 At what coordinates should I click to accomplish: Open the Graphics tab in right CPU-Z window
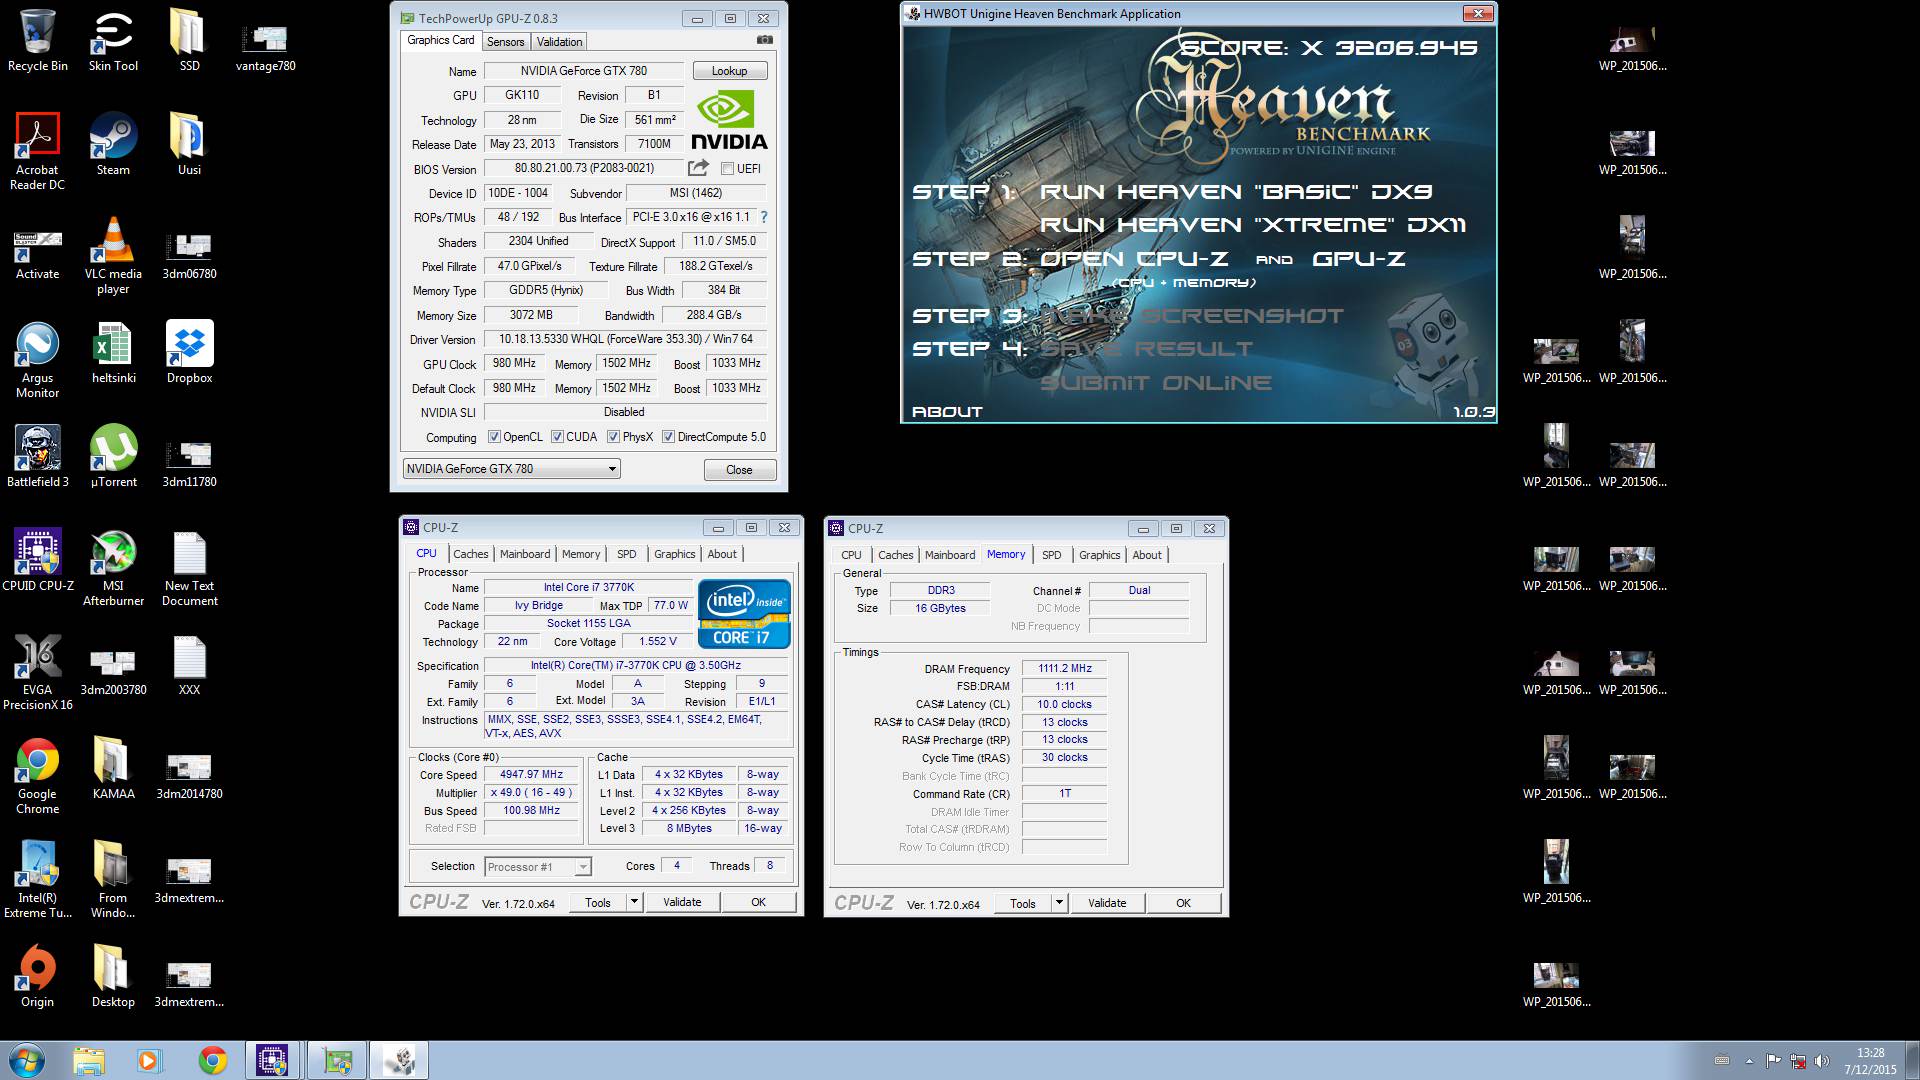click(1099, 555)
